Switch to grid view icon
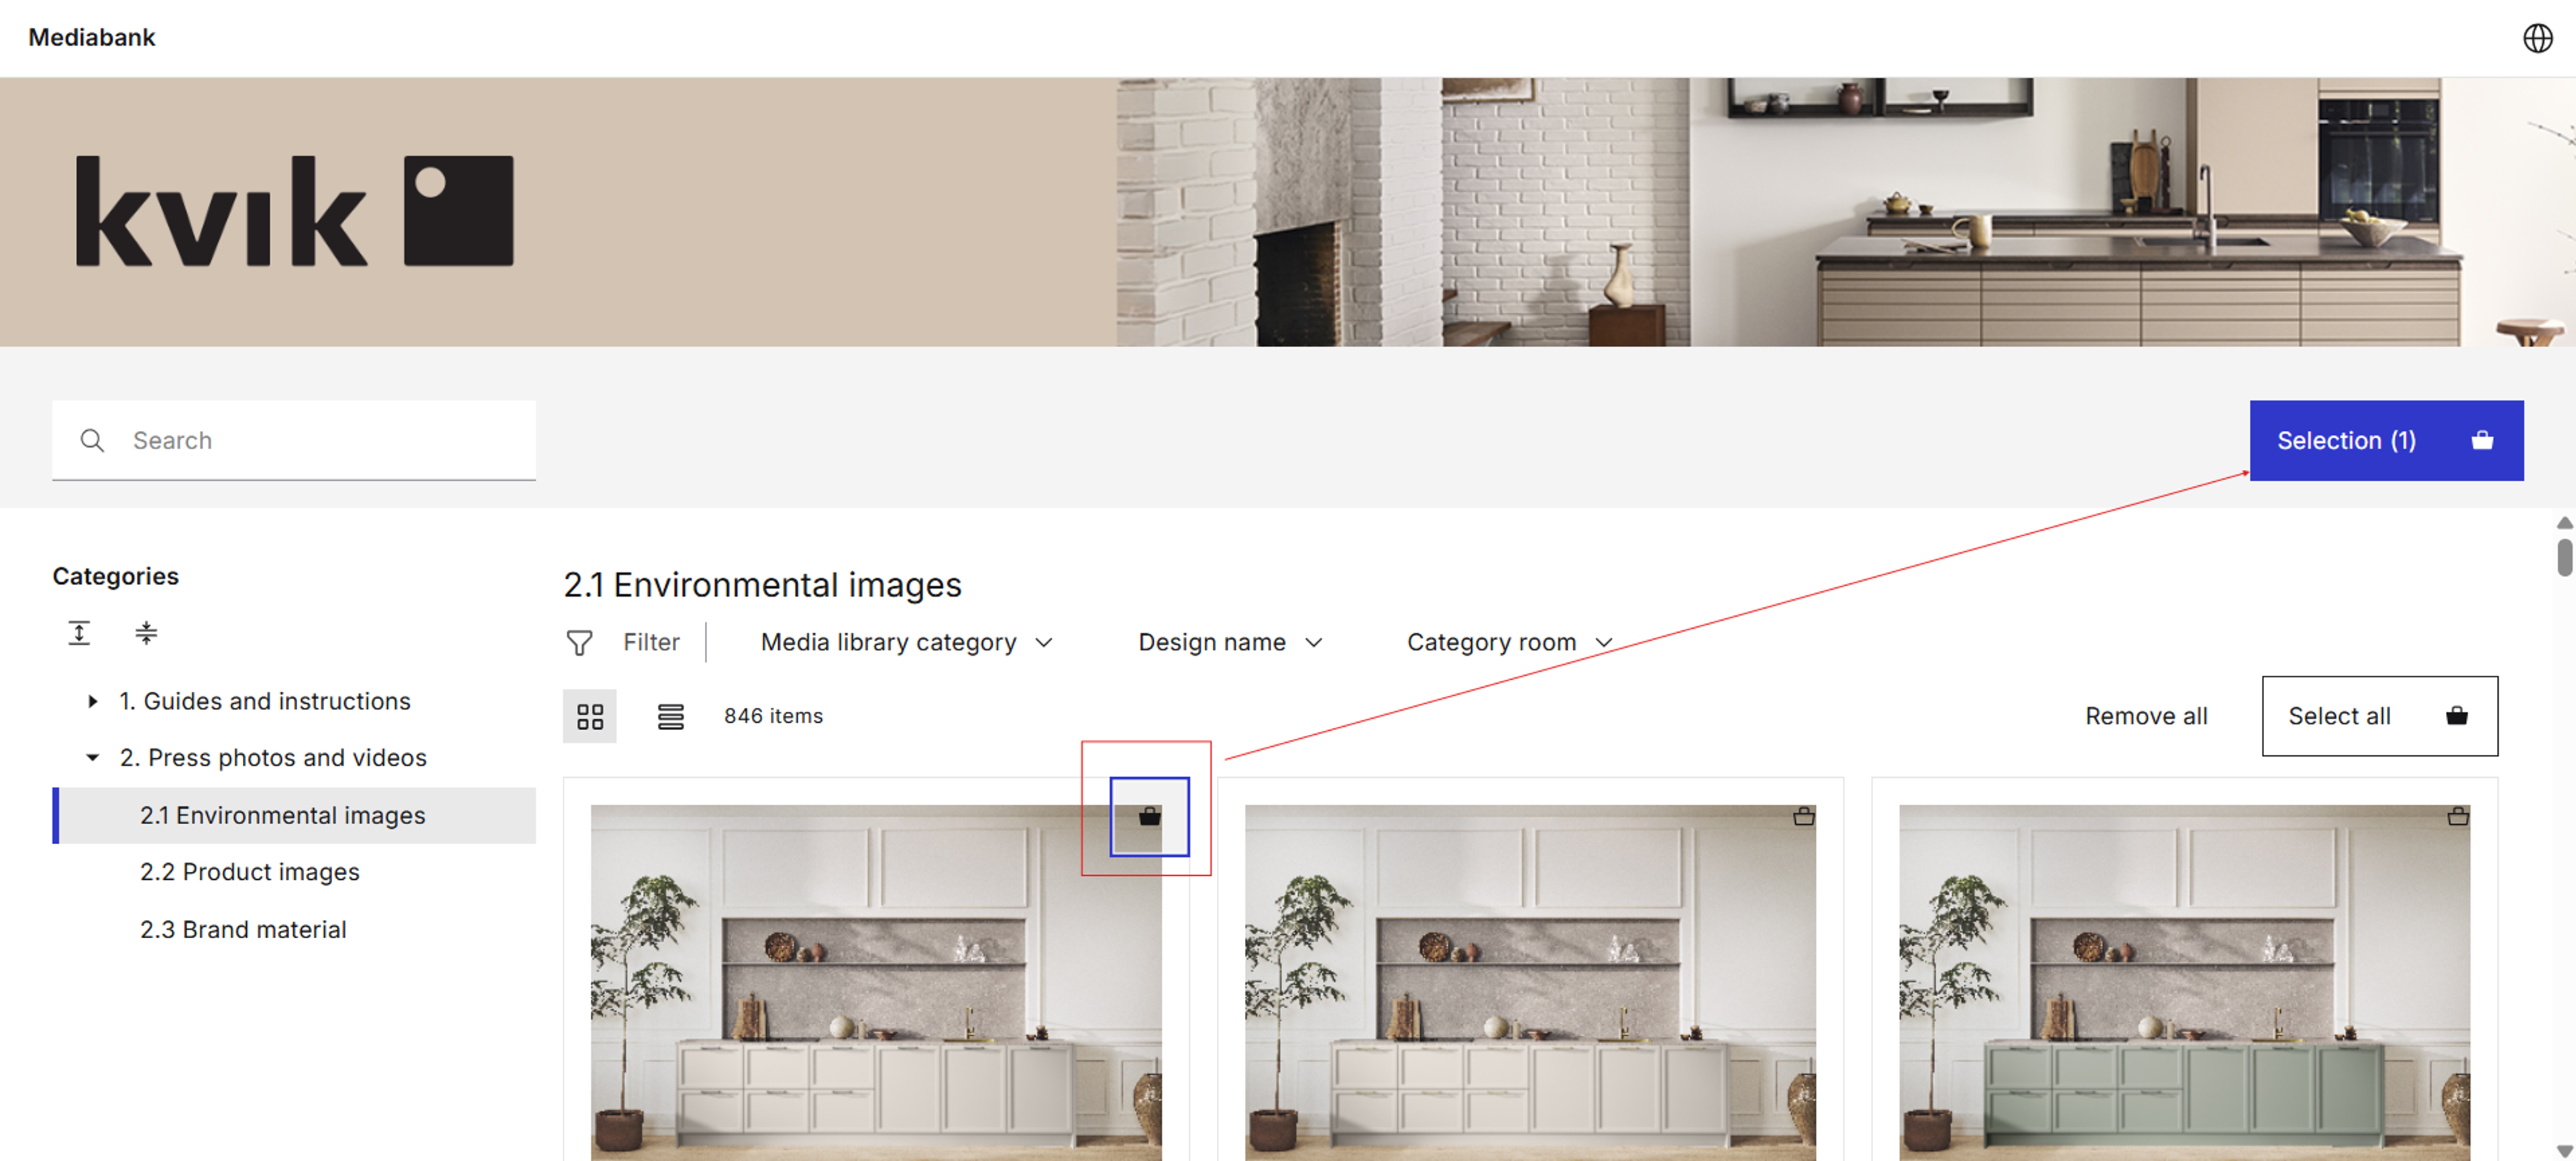 [590, 716]
